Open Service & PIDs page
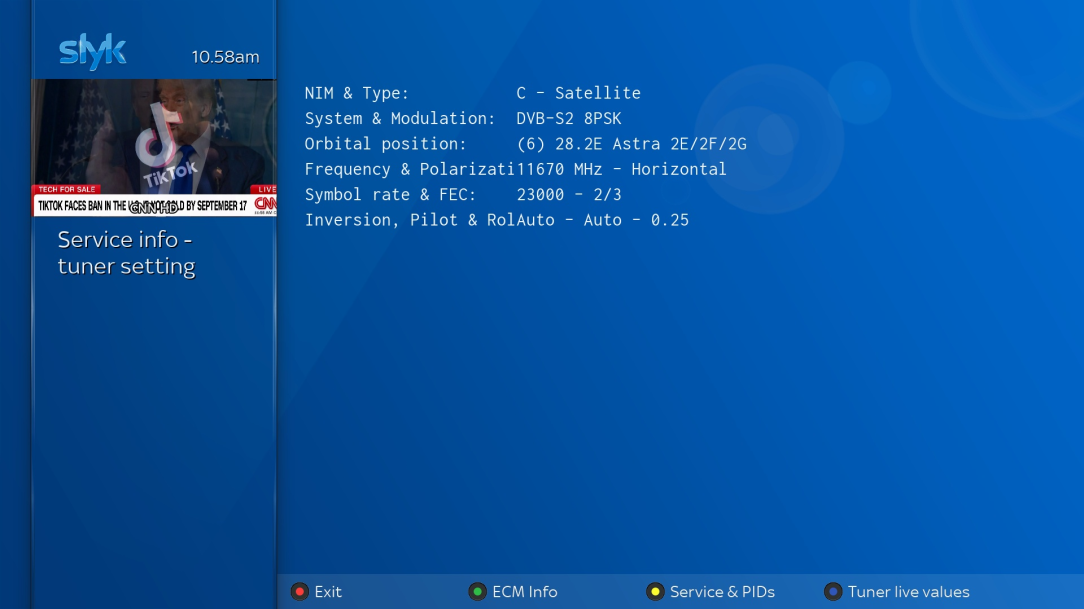Image resolution: width=1084 pixels, height=609 pixels. tap(722, 592)
